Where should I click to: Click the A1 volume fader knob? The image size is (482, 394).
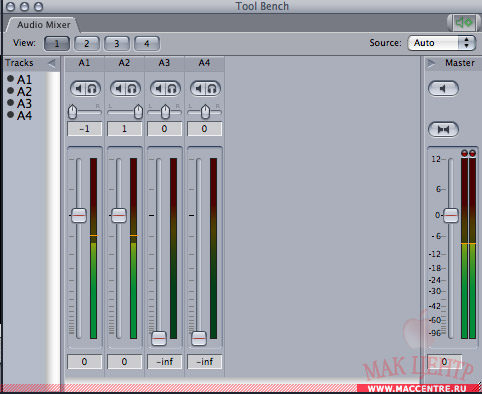(x=79, y=216)
